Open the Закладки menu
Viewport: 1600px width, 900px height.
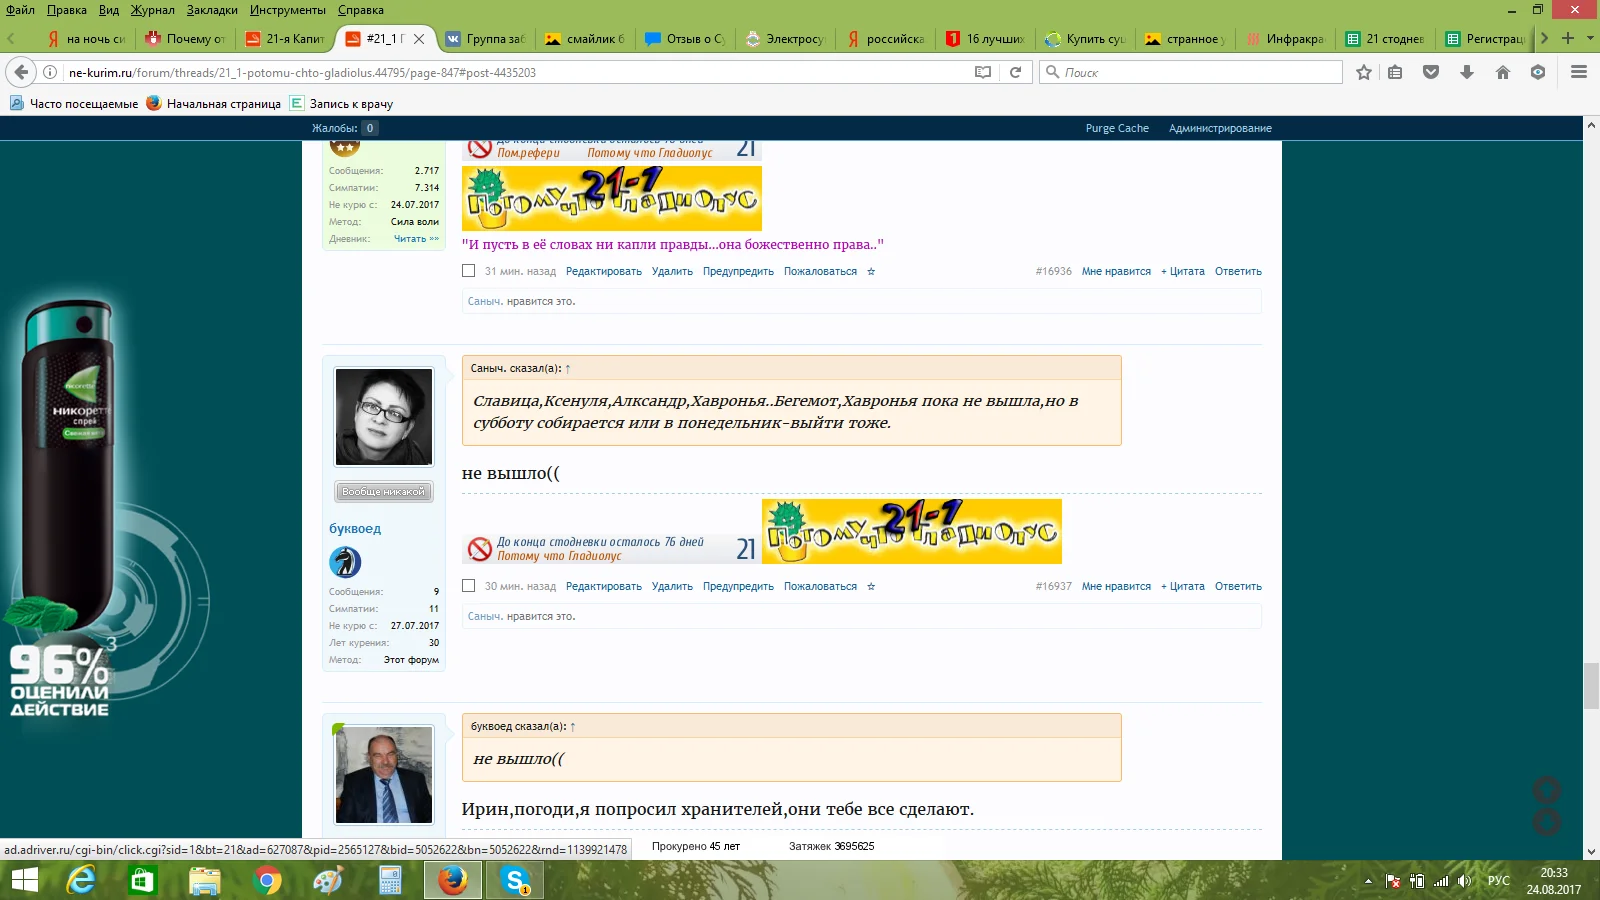212,10
